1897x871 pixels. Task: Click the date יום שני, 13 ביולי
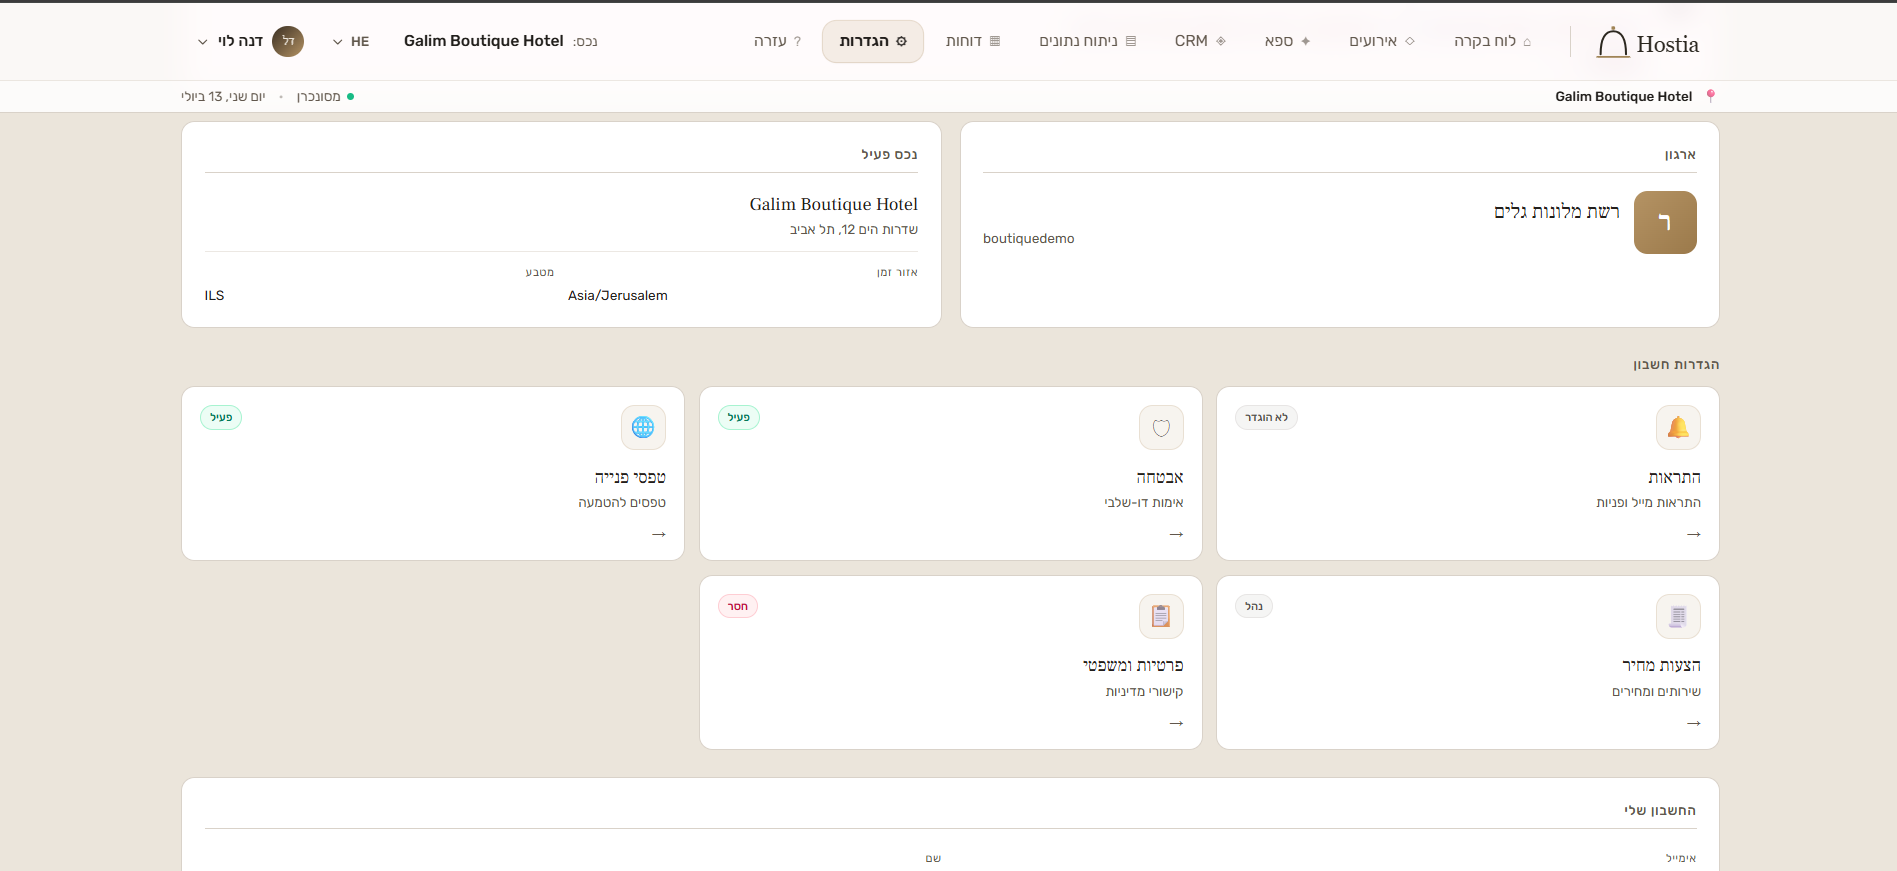223,97
